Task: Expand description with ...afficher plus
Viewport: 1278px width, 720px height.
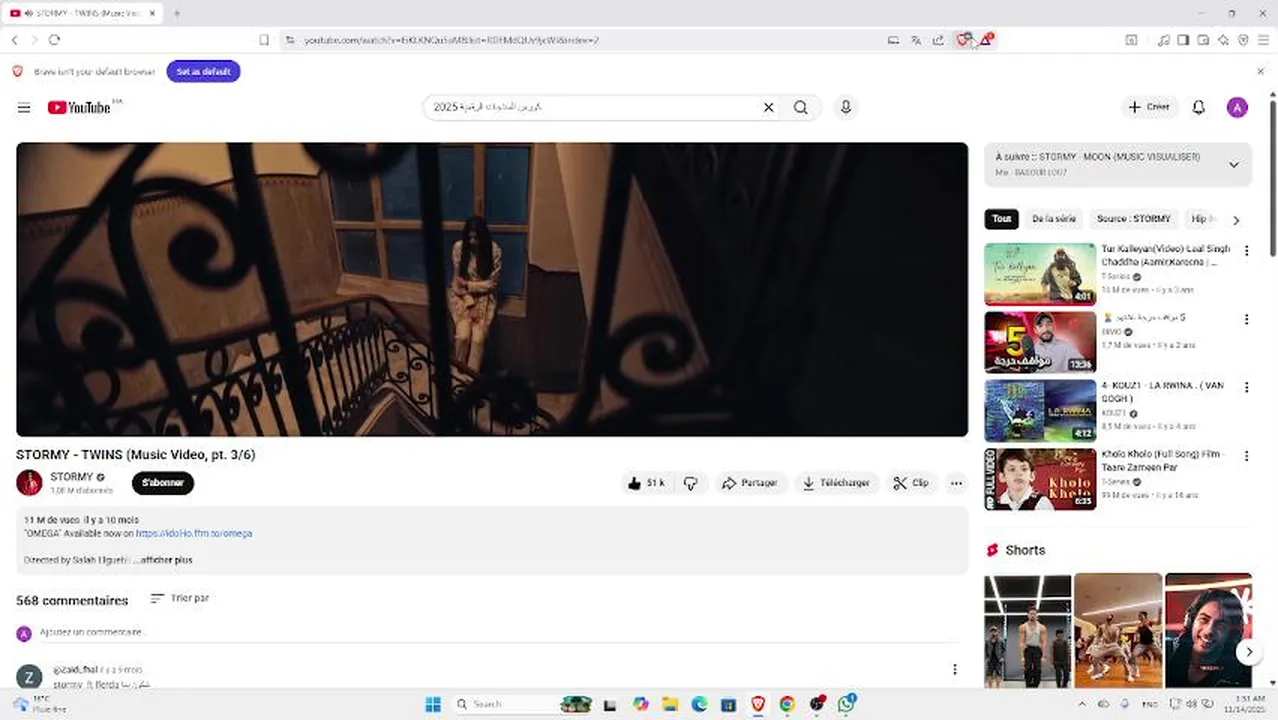Action: 163,560
